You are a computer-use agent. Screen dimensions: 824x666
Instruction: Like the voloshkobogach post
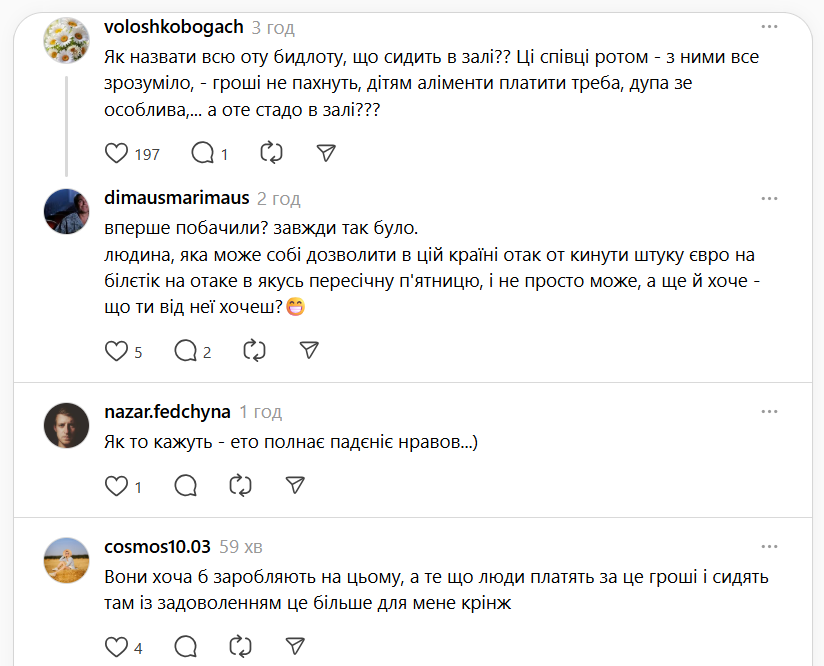[x=117, y=153]
